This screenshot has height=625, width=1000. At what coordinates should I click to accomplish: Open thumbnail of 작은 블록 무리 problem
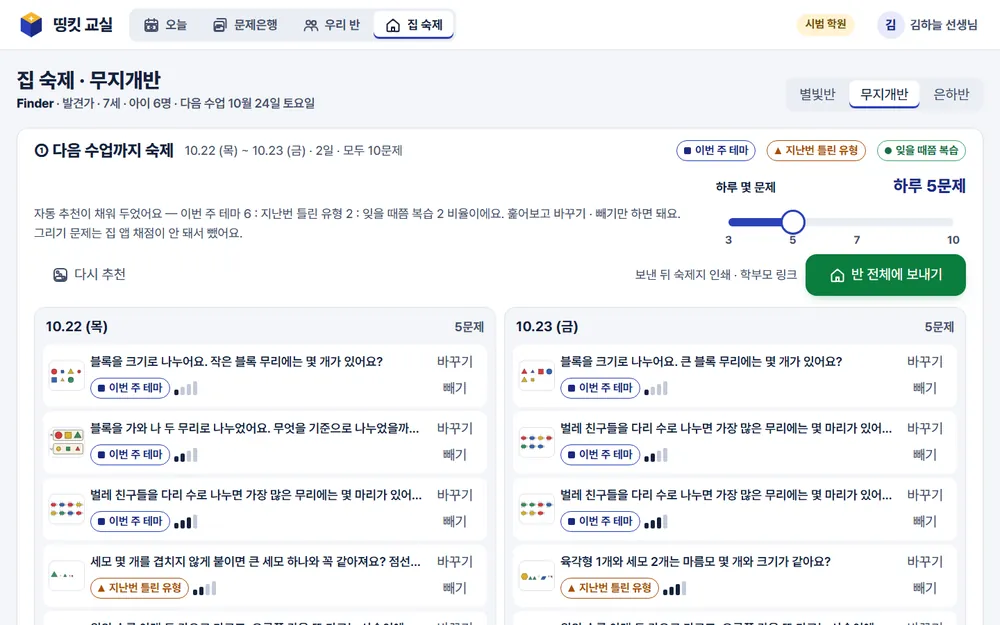tap(66, 376)
